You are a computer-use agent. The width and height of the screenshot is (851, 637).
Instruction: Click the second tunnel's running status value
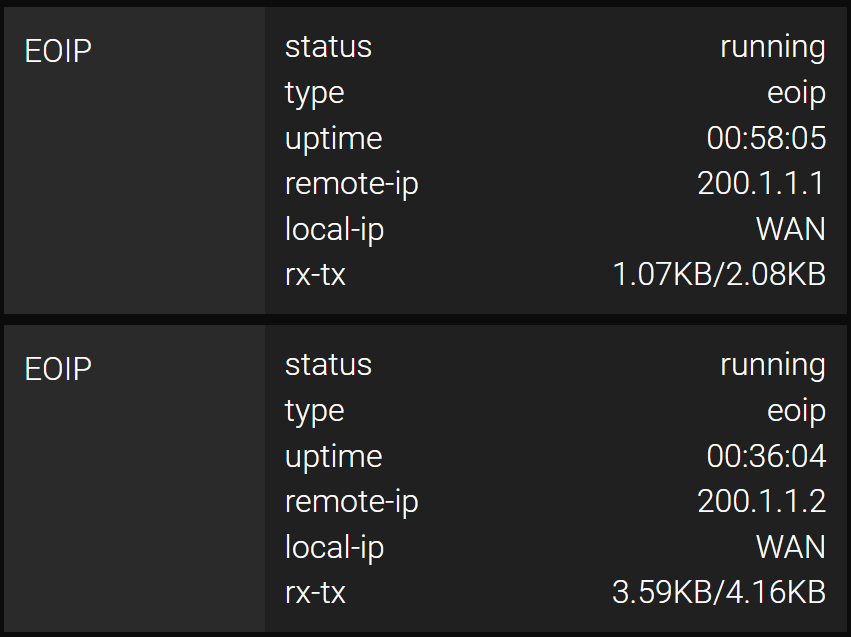coord(773,366)
